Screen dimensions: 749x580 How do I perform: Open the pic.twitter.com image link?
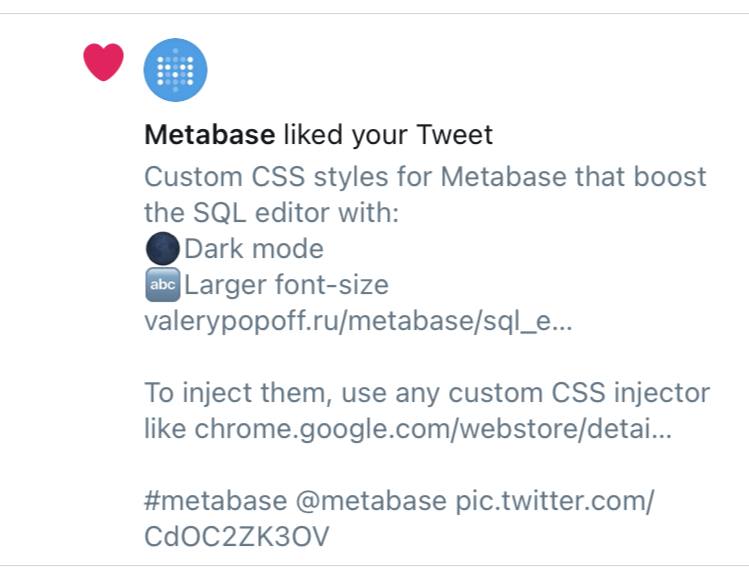[x=555, y=501]
